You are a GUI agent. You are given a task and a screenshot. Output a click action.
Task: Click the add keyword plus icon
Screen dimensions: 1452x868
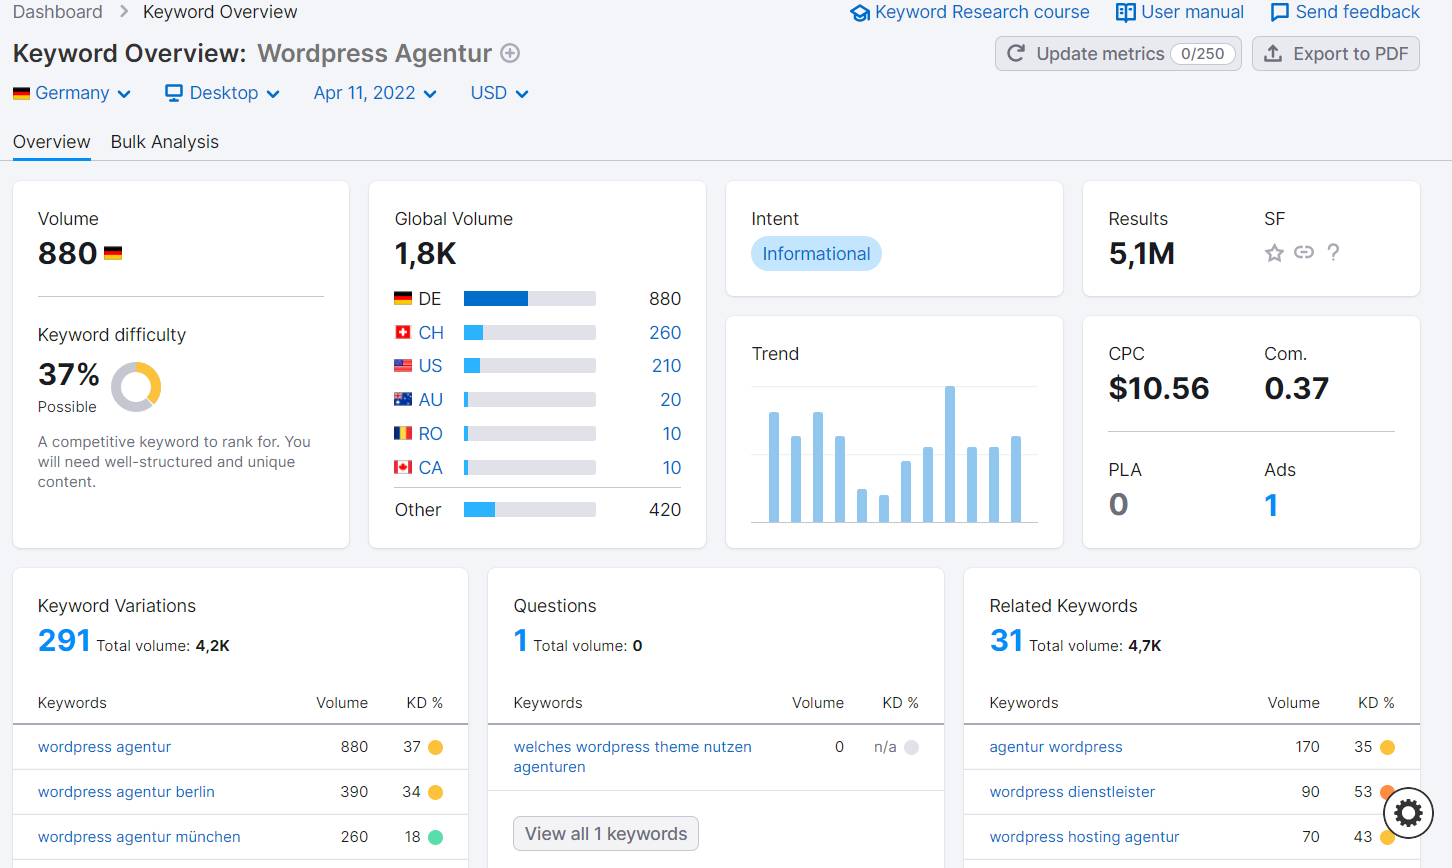coord(510,53)
